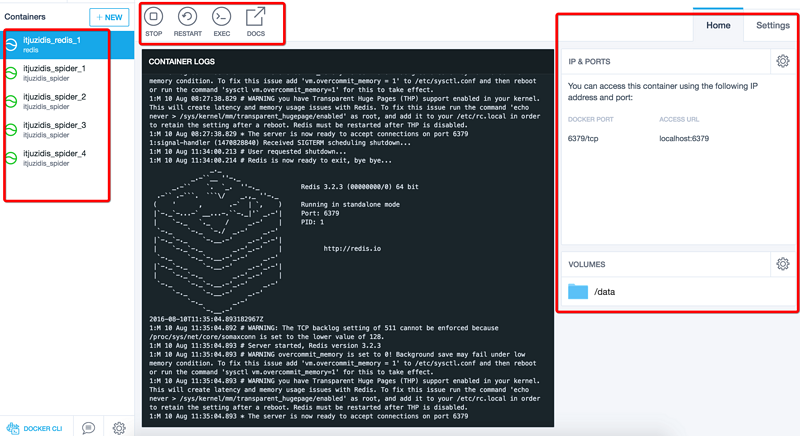The image size is (800, 436).
Task: Open preferences gear in bottom bar
Action: tap(119, 428)
